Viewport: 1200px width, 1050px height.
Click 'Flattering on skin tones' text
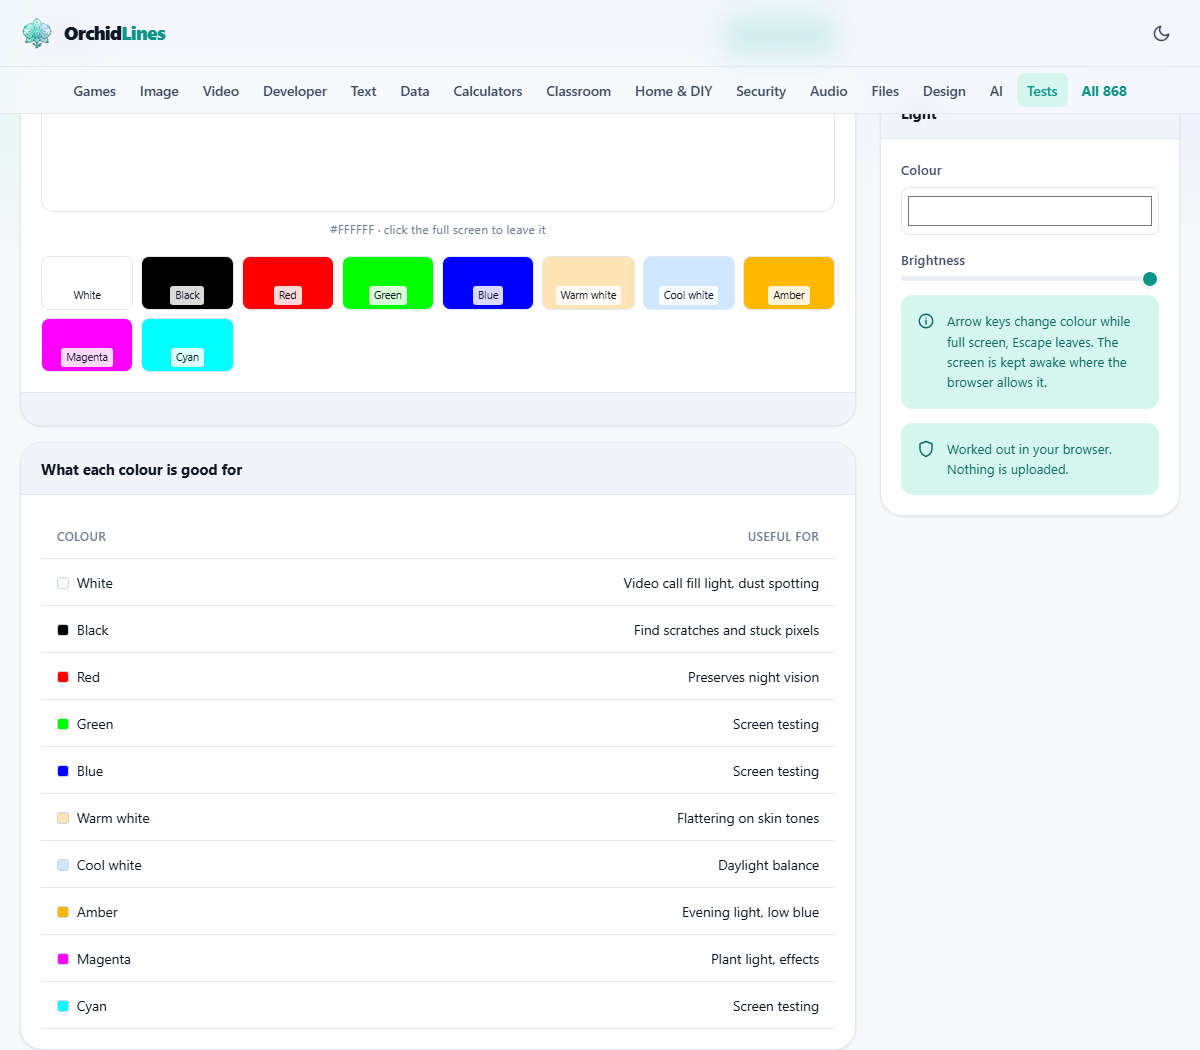(x=748, y=818)
